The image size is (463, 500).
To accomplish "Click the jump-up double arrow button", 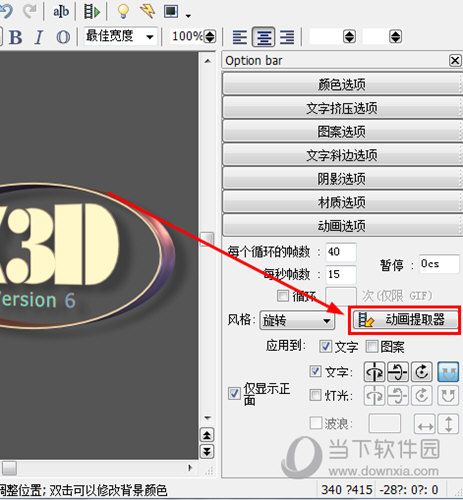I will [x=207, y=435].
